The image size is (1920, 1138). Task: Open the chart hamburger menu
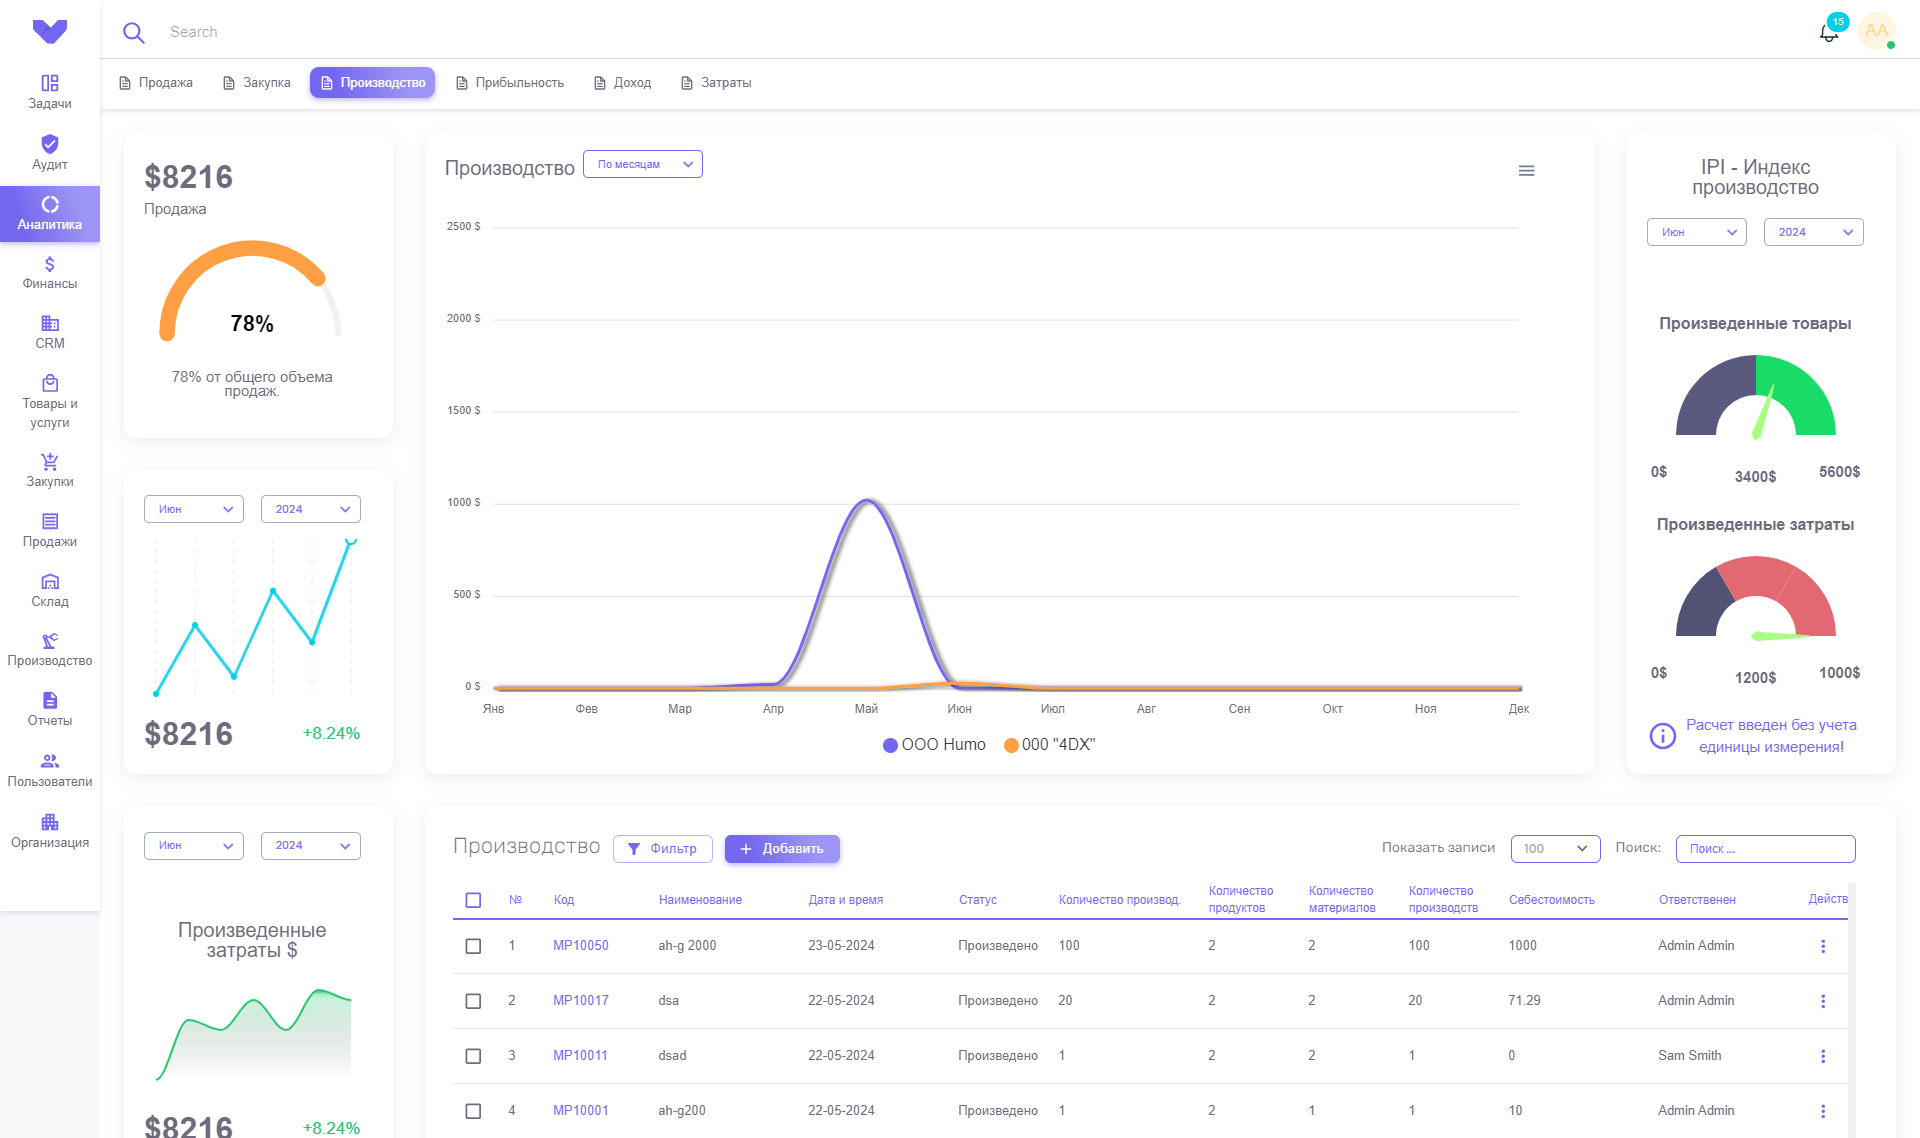click(x=1526, y=171)
